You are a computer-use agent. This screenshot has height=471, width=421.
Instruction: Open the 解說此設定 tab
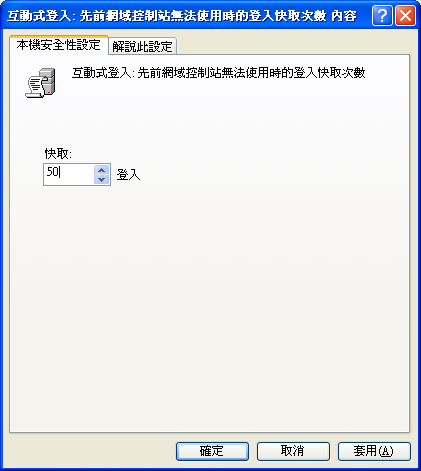(142, 46)
